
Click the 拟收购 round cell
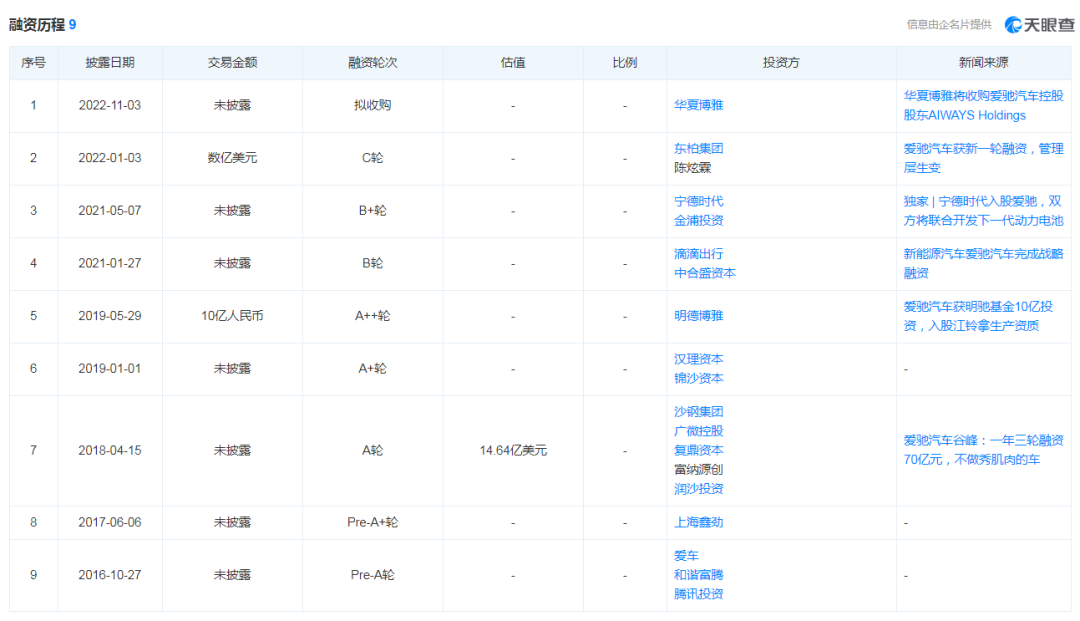pyautogui.click(x=373, y=105)
